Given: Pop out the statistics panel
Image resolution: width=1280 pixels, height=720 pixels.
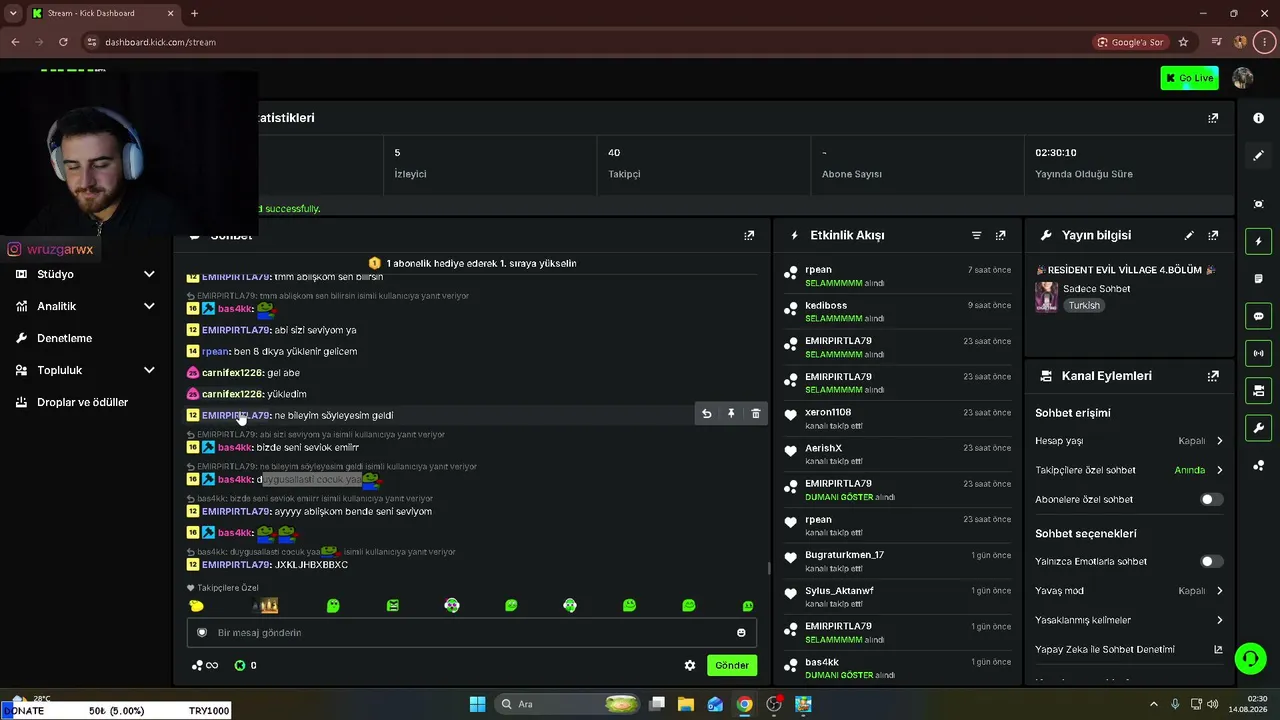Looking at the screenshot, I should point(1213,118).
